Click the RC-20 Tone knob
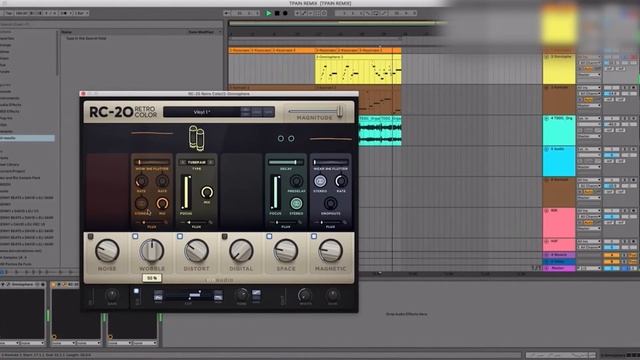This screenshot has height=360, width=640. tap(242, 295)
